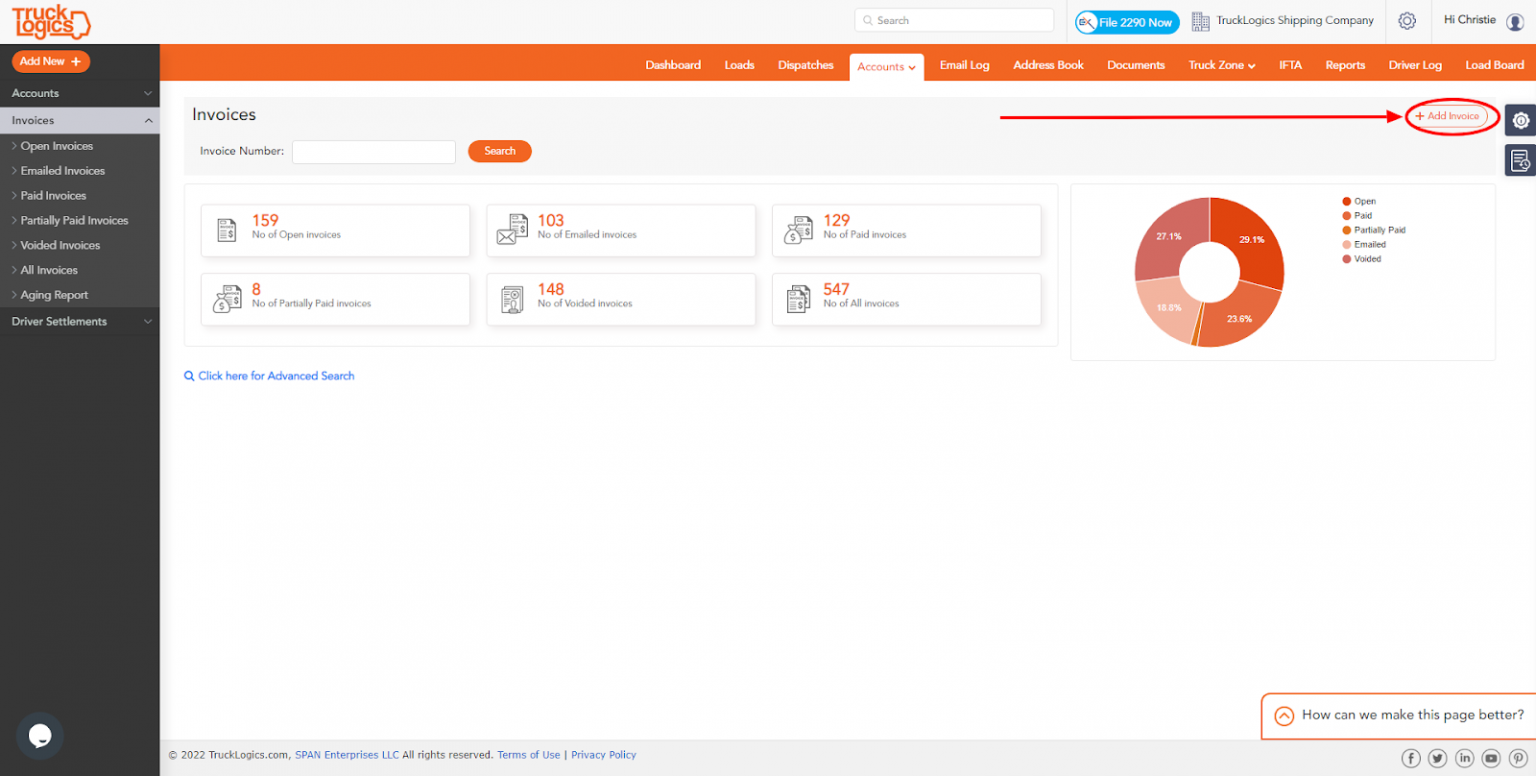The height and width of the screenshot is (776, 1536).
Task: Open the YouTube icon in footer
Action: pyautogui.click(x=1491, y=758)
